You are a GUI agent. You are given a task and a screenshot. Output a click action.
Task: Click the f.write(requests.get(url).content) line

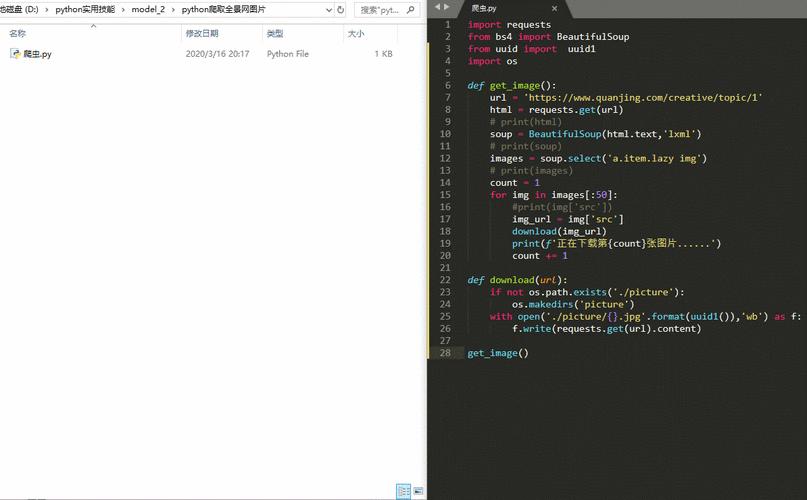tap(607, 329)
